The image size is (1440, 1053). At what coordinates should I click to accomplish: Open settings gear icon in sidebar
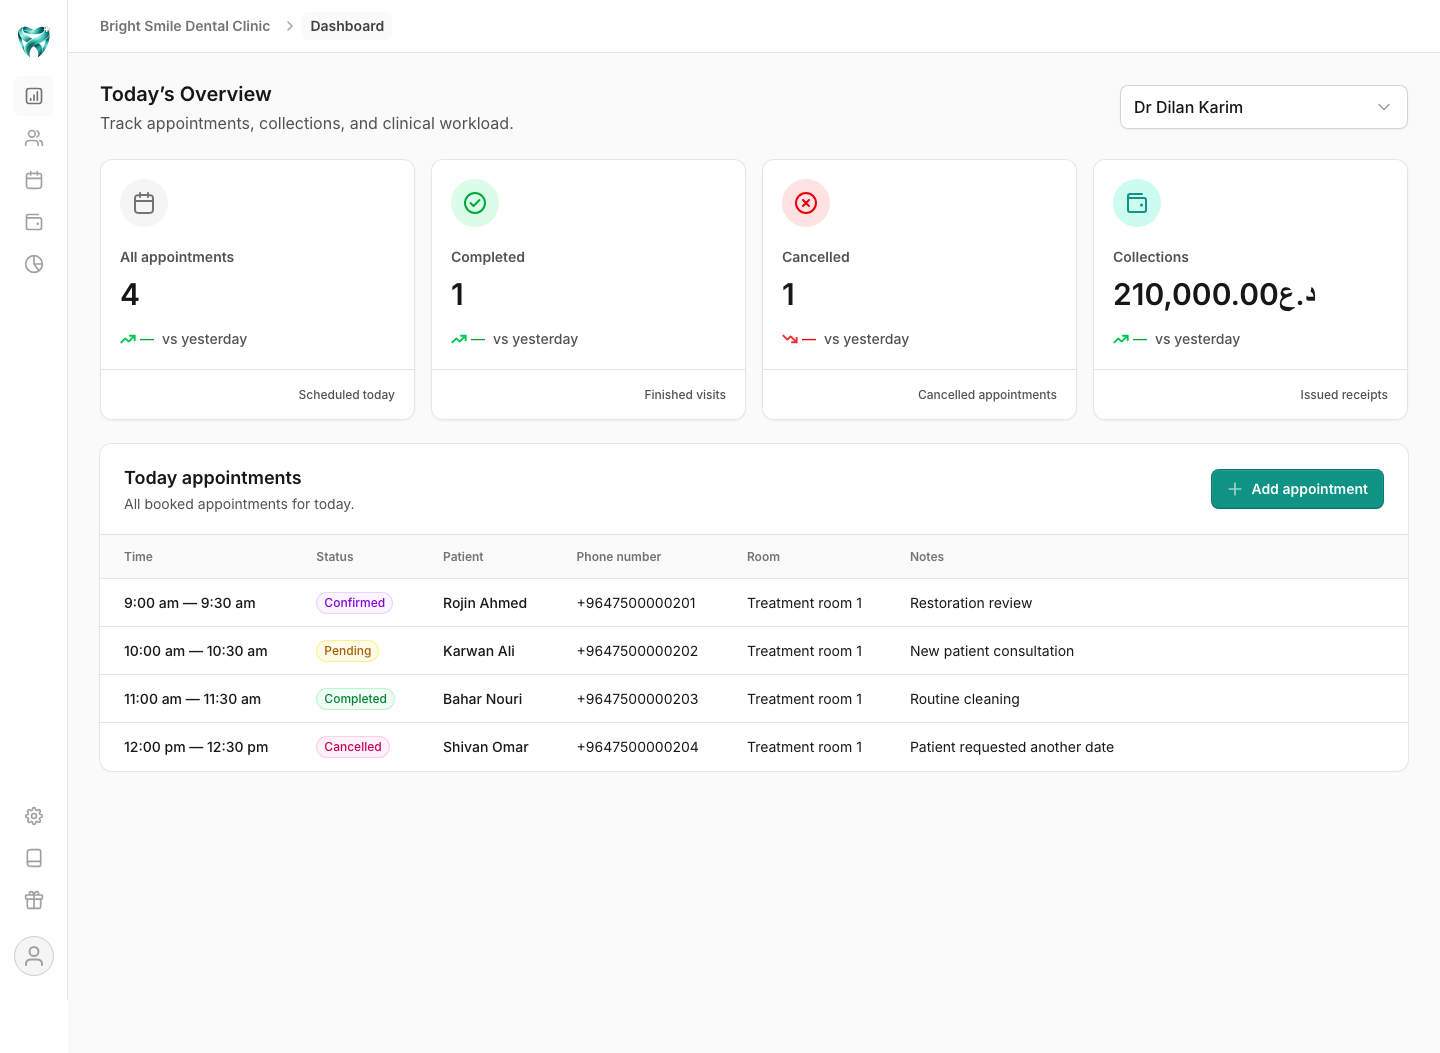[x=34, y=816]
